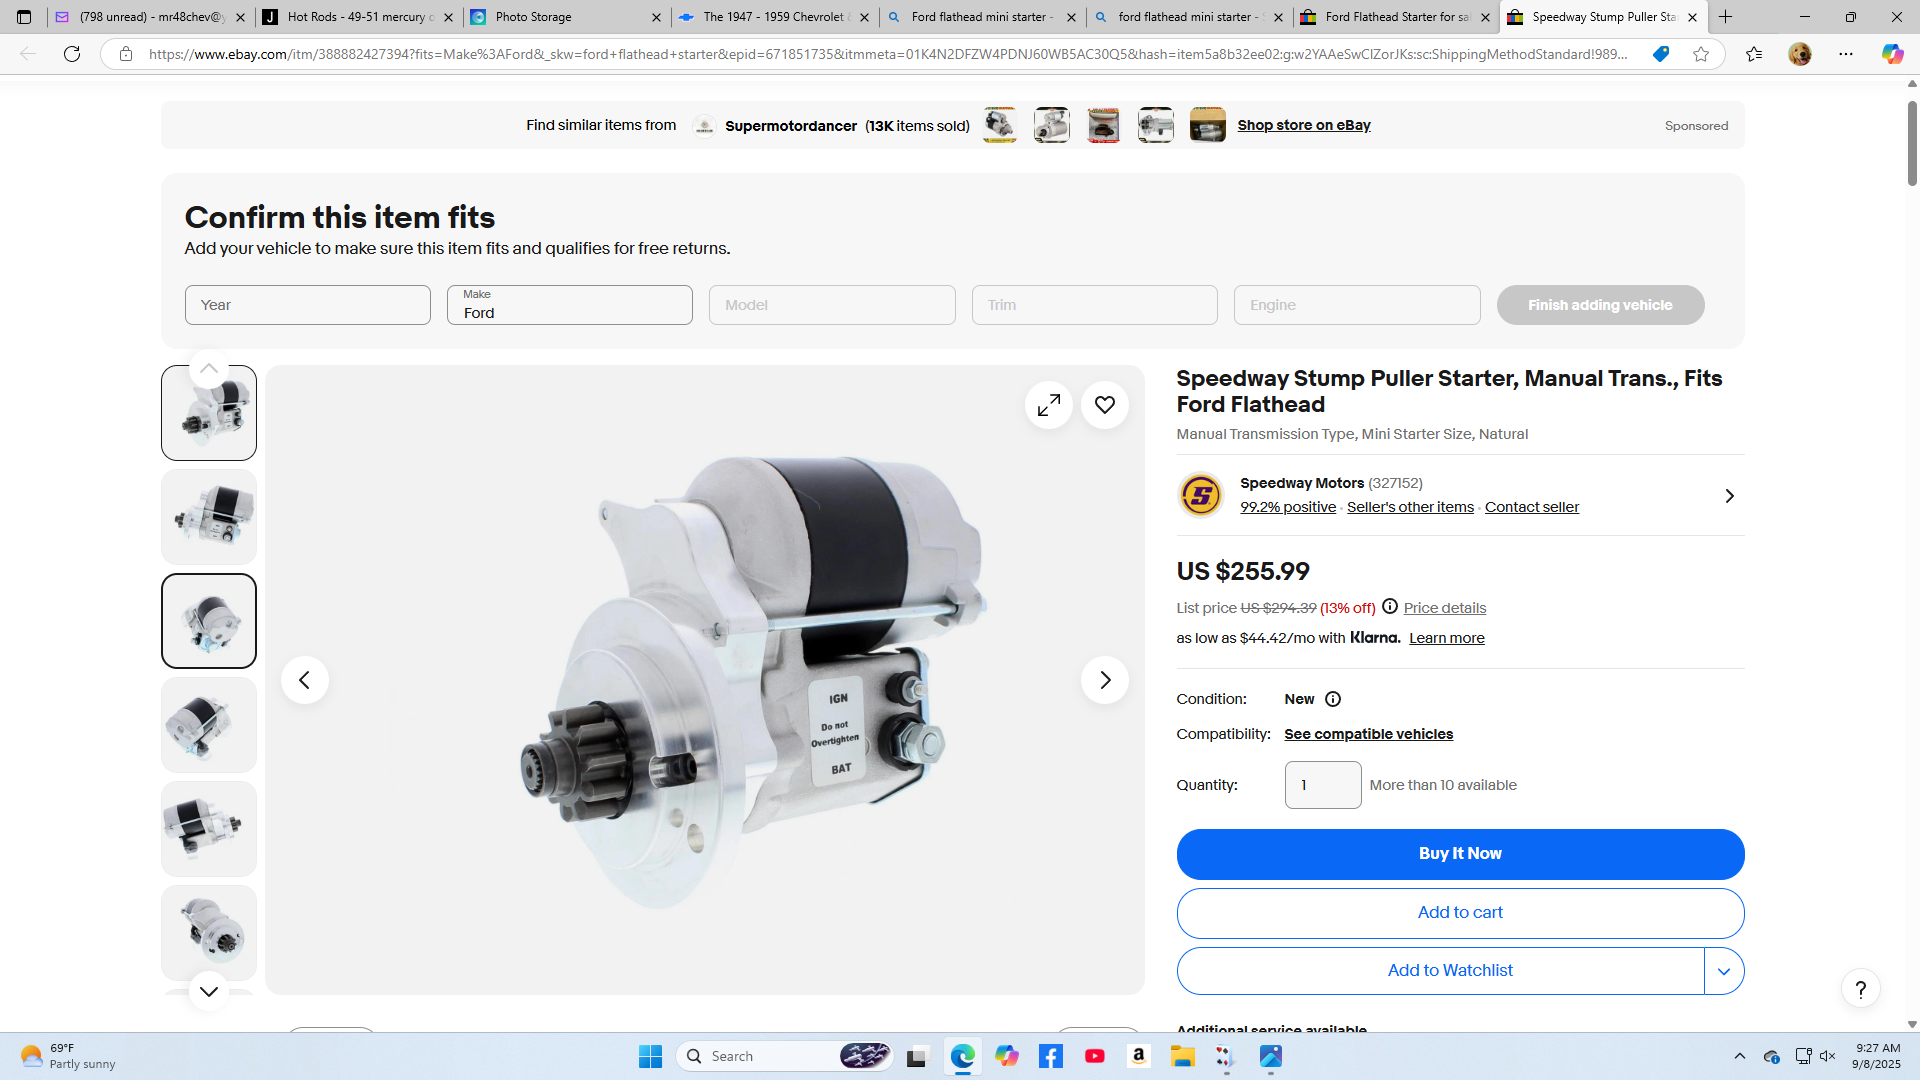Switch to Hot Rods 49-51 mercury tab
This screenshot has width=1920, height=1080.
pos(355,17)
